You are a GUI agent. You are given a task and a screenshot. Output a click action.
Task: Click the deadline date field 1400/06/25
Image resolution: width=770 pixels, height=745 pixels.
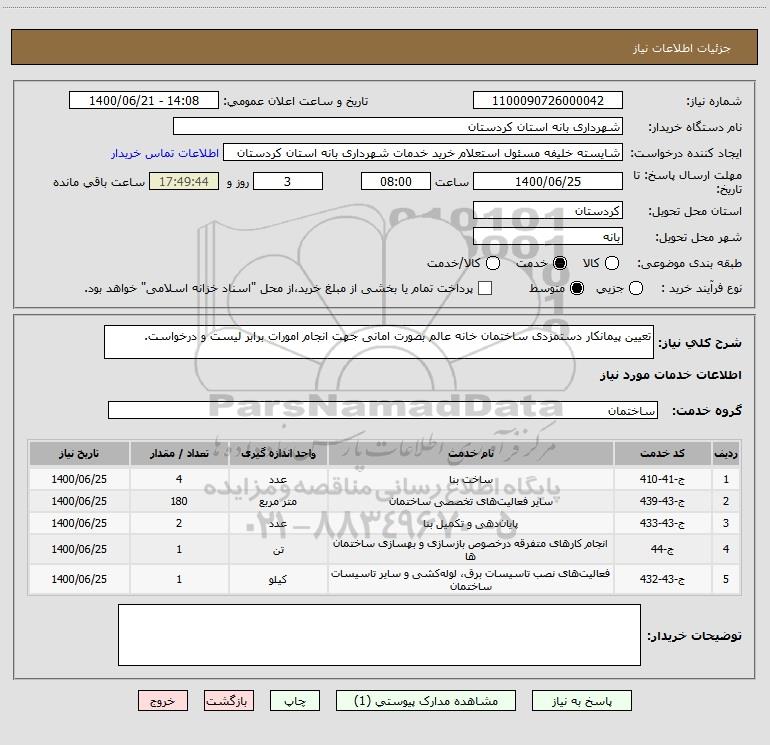(548, 181)
